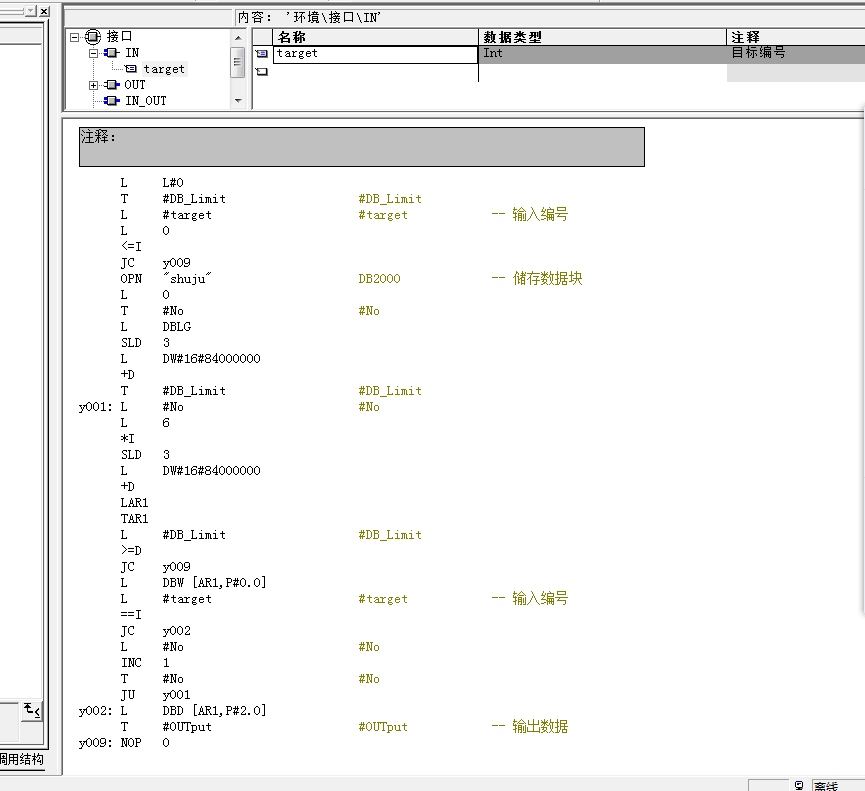This screenshot has width=865, height=791.
Task: Click the IN_OUT tree label
Action: pyautogui.click(x=146, y=101)
